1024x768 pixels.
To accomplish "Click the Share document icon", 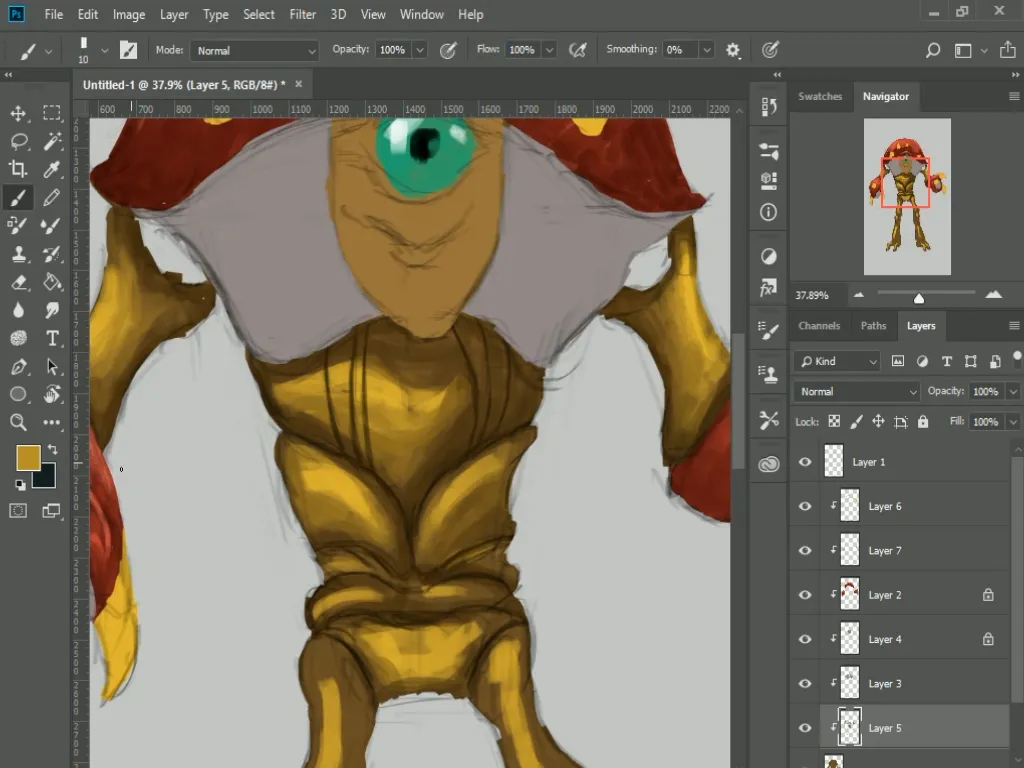I will (1008, 50).
